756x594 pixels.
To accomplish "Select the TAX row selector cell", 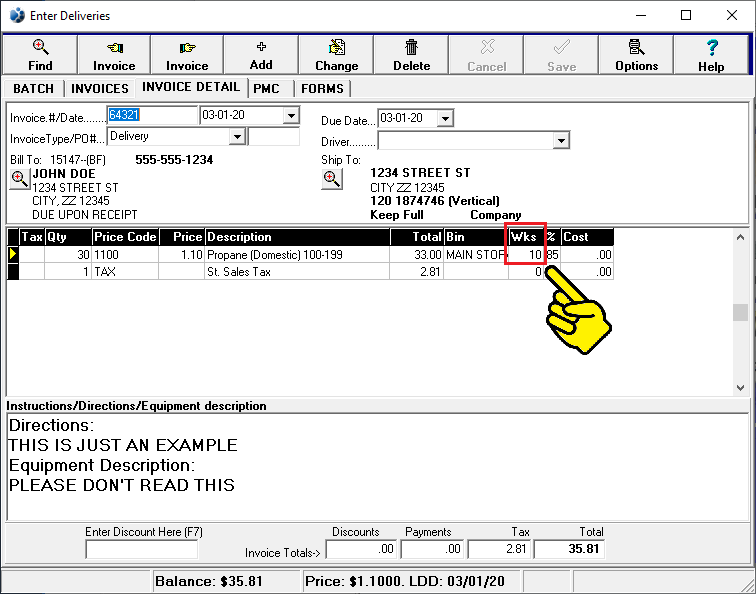I will 13,272.
